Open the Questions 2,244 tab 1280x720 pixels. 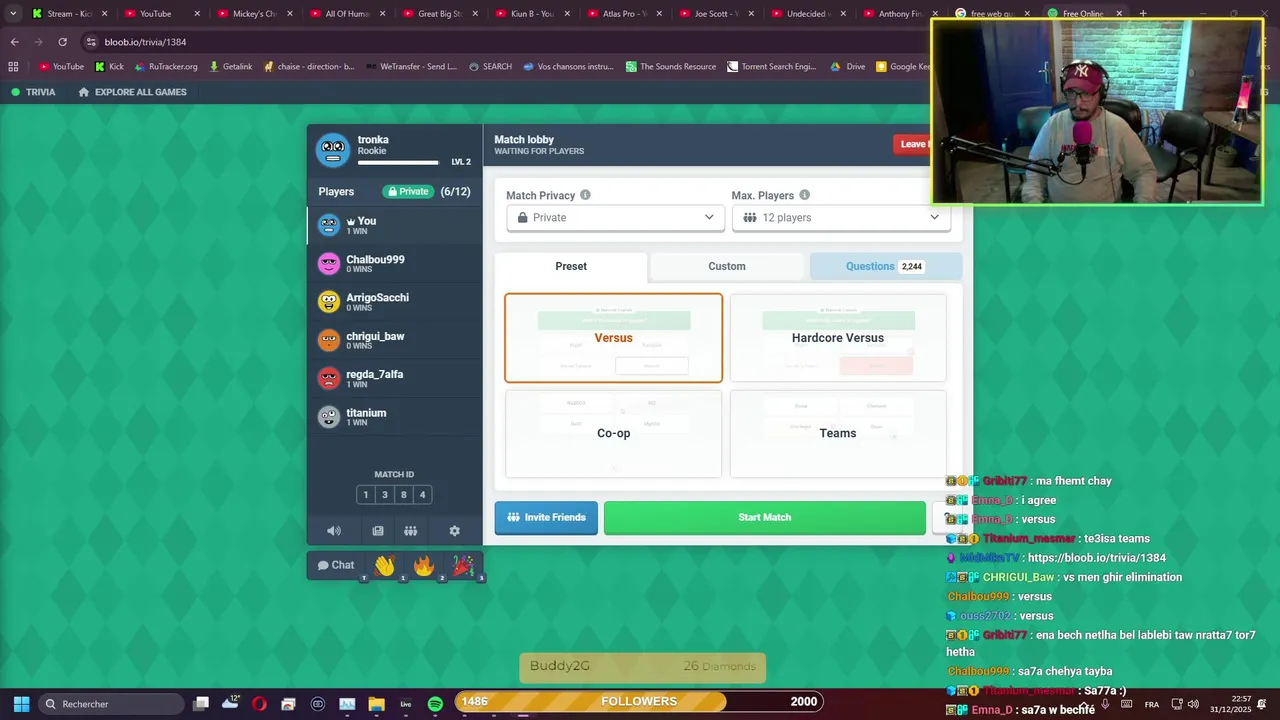click(x=885, y=266)
